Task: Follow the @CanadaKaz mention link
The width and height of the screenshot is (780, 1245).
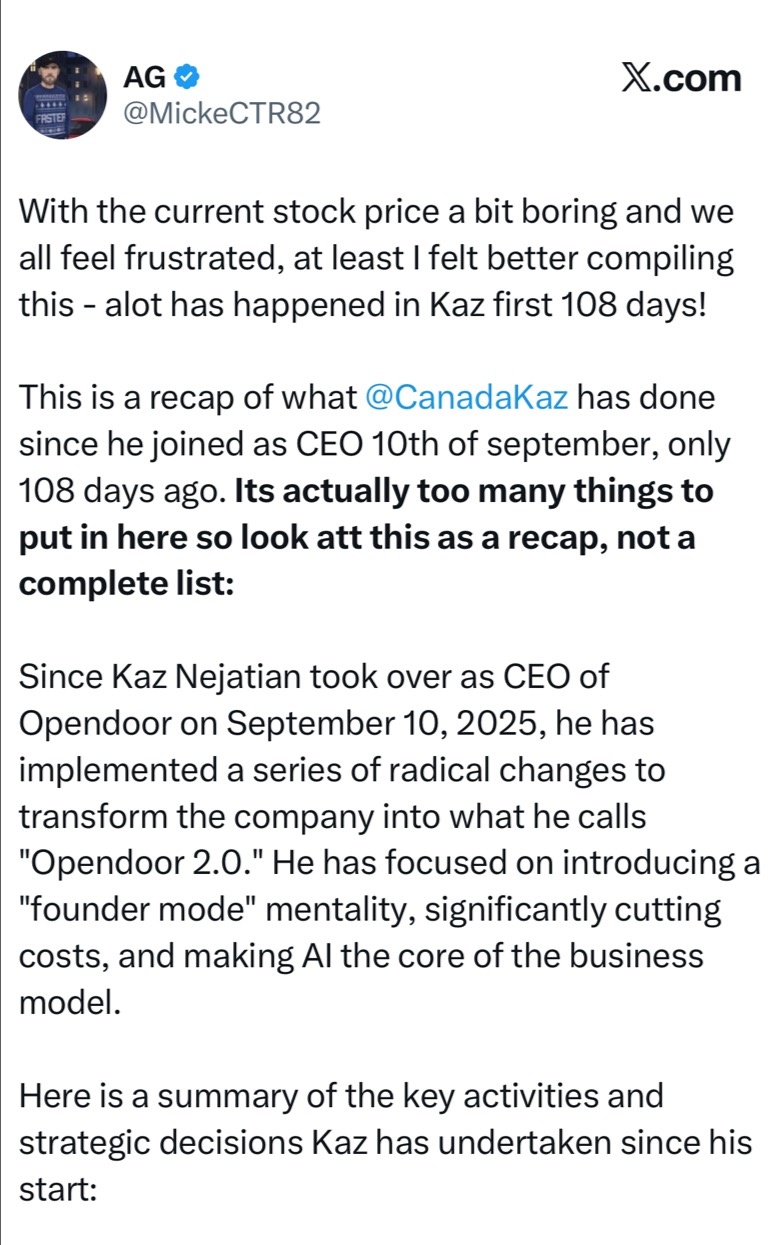Action: click(x=468, y=398)
